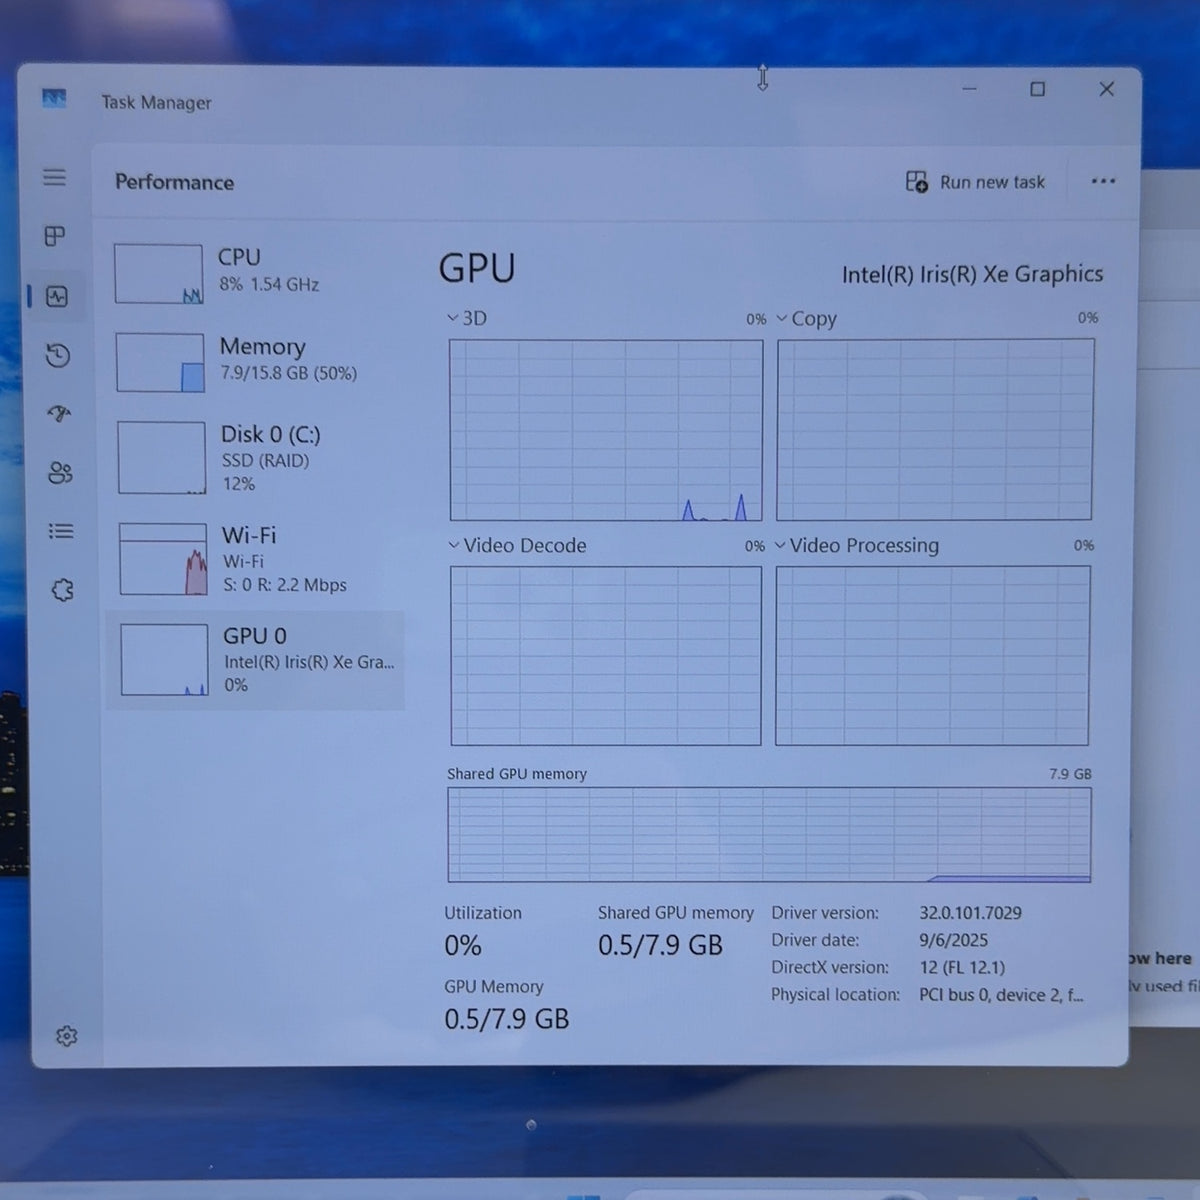Open the 3D engine dropdown
The width and height of the screenshot is (1200, 1200).
[466, 318]
